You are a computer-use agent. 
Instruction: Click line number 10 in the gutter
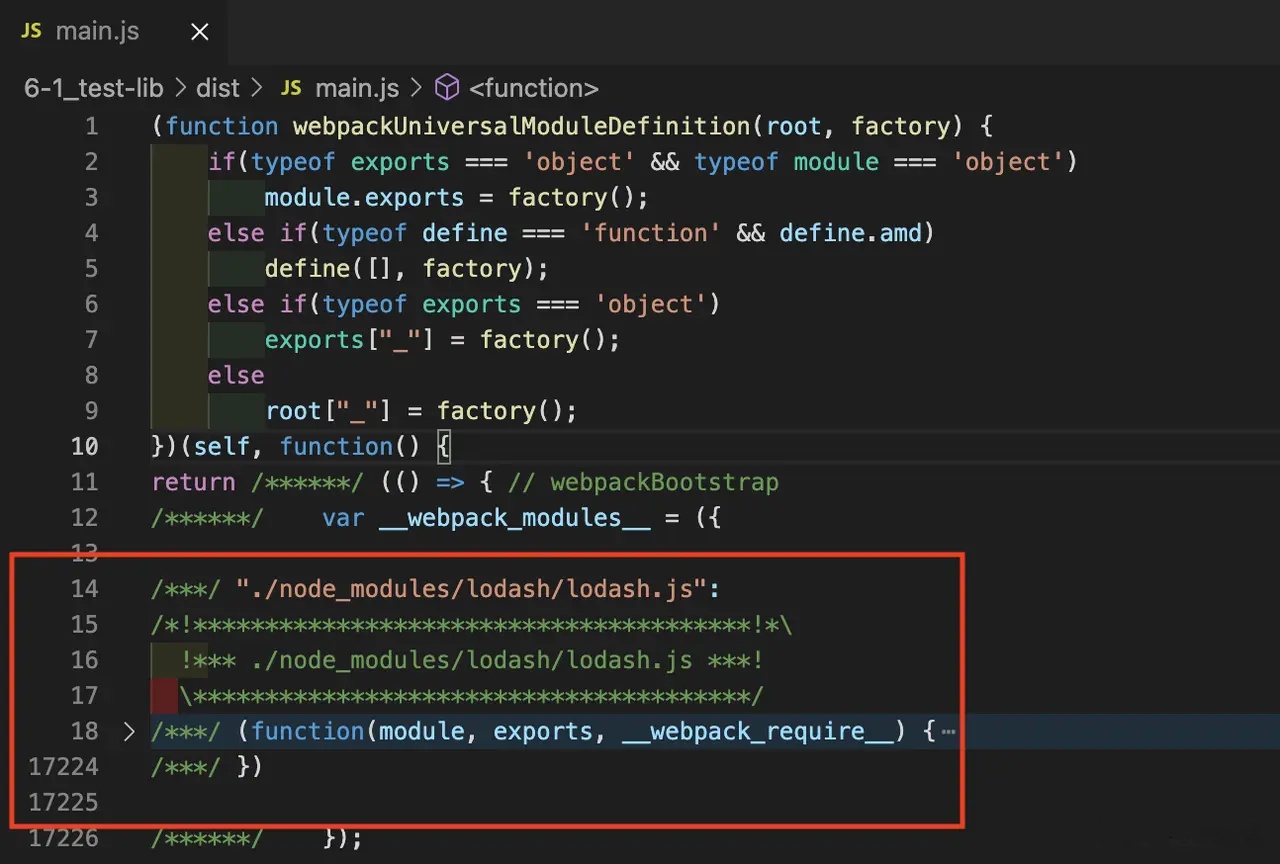click(x=85, y=446)
